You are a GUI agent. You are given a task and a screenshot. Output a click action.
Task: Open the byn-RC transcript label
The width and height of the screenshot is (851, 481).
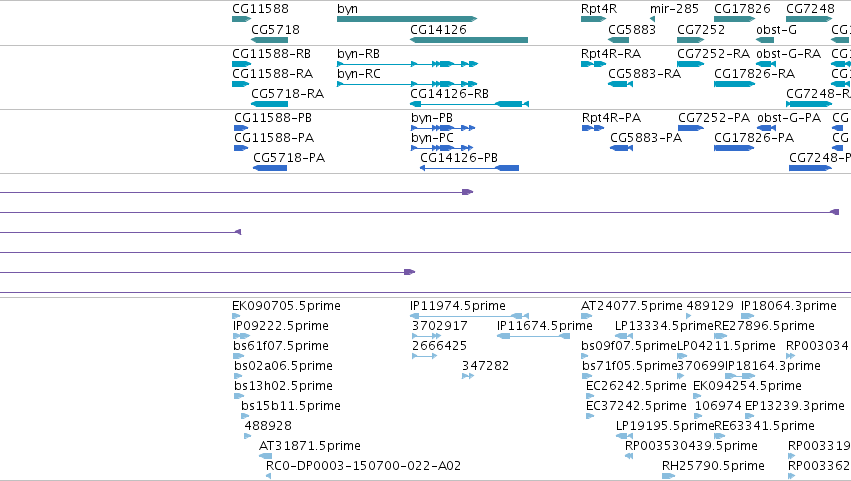359,74
